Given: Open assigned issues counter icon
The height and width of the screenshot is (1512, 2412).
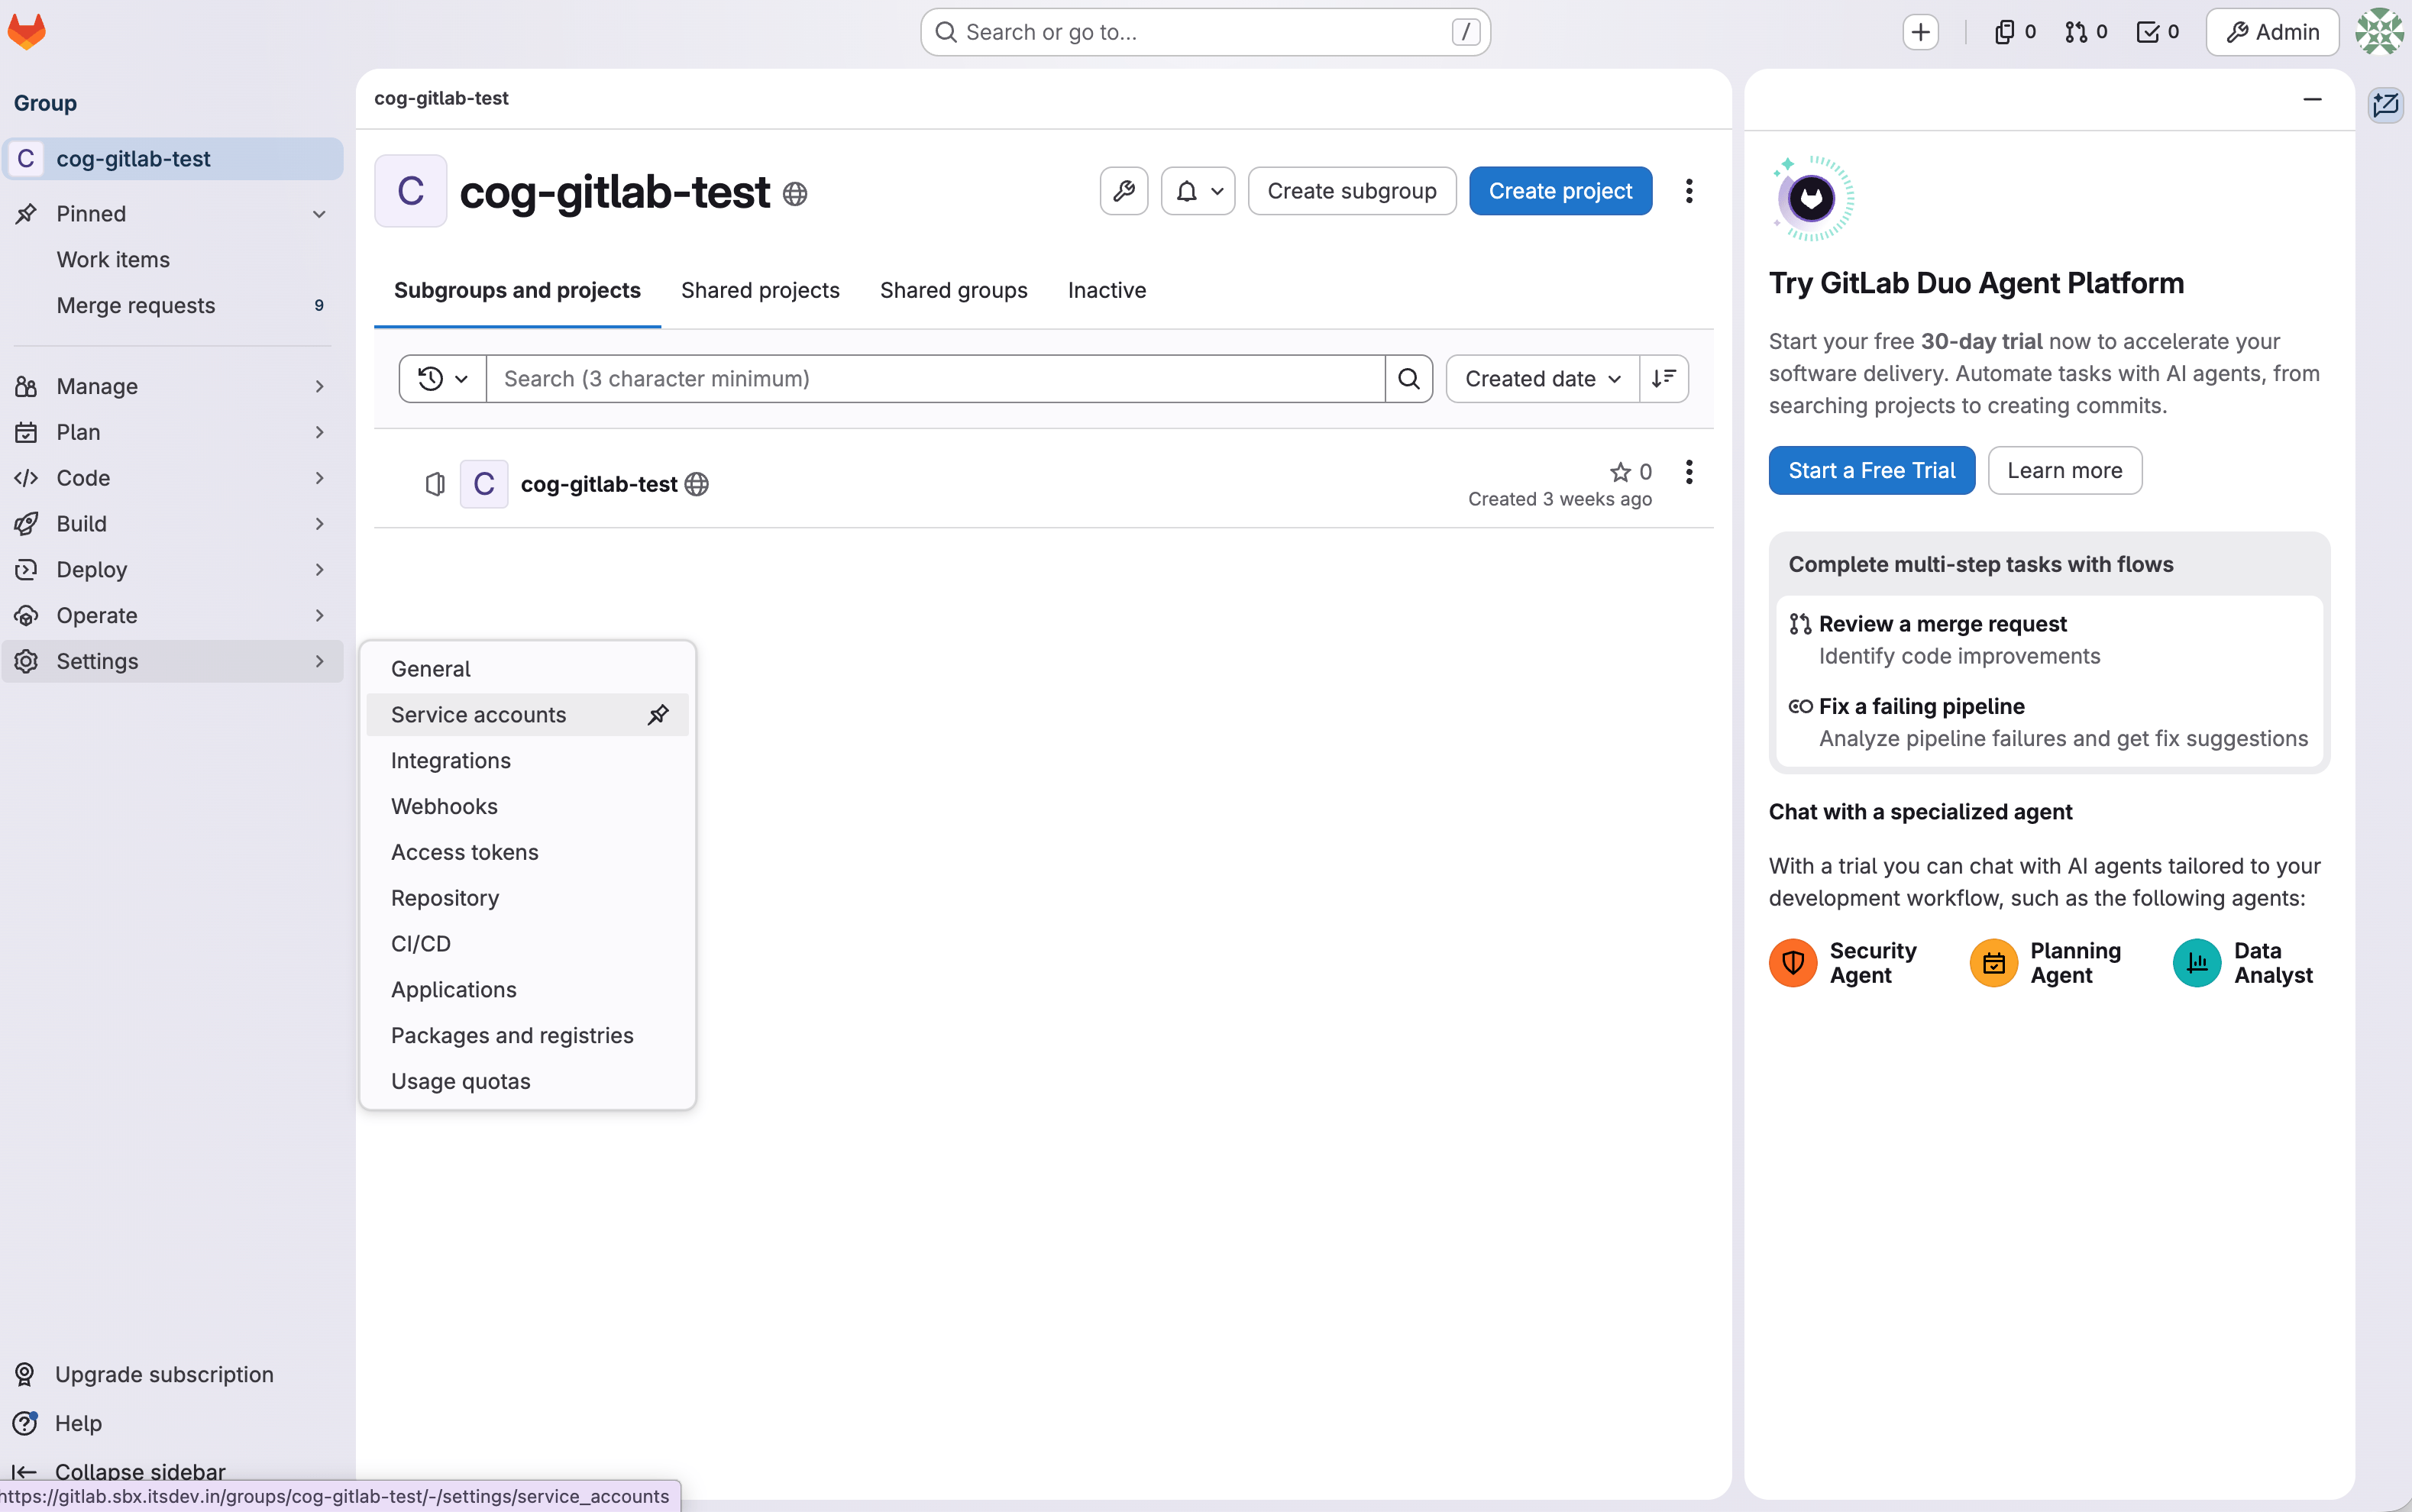Looking at the screenshot, I should [x=2015, y=32].
